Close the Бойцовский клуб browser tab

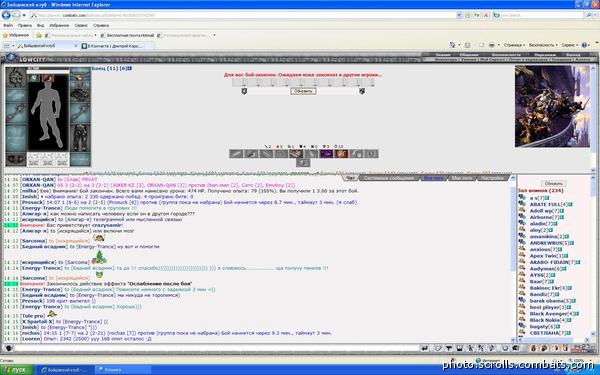76,46
